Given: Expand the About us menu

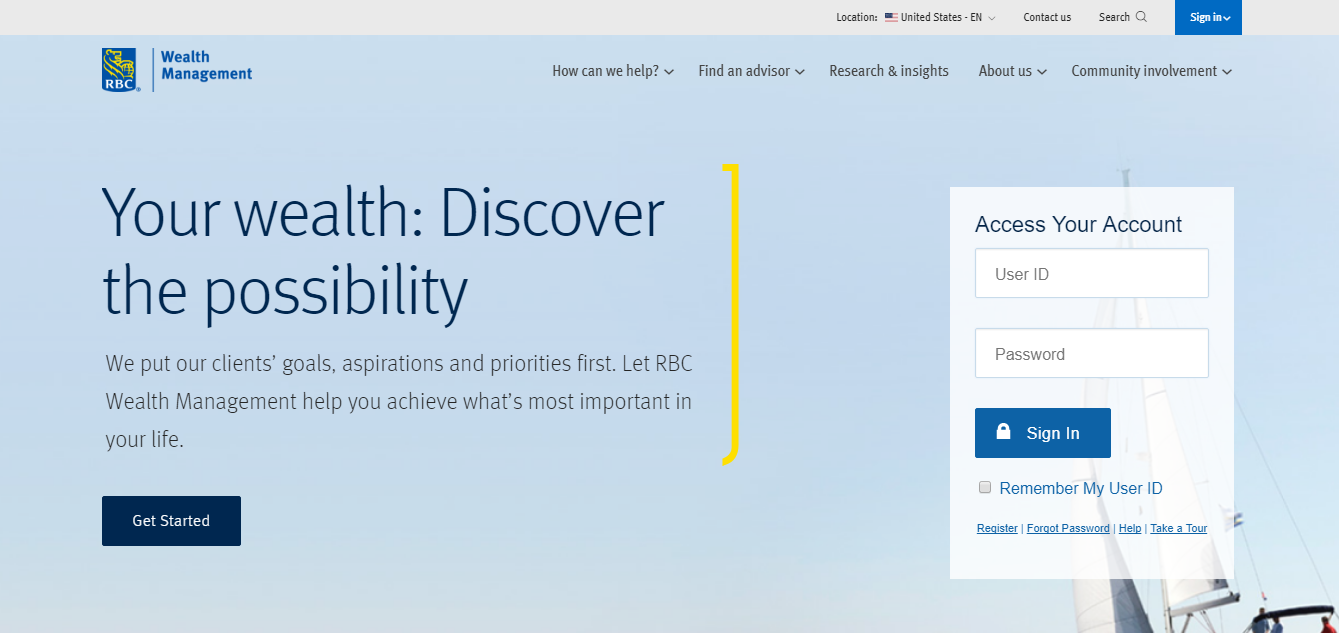Looking at the screenshot, I should point(1013,71).
